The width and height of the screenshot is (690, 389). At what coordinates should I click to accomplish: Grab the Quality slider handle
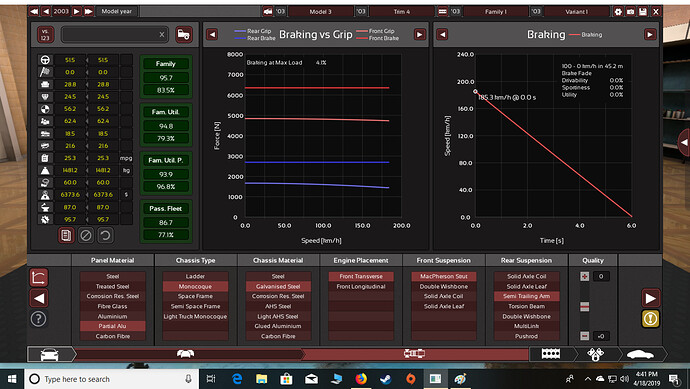coord(584,306)
